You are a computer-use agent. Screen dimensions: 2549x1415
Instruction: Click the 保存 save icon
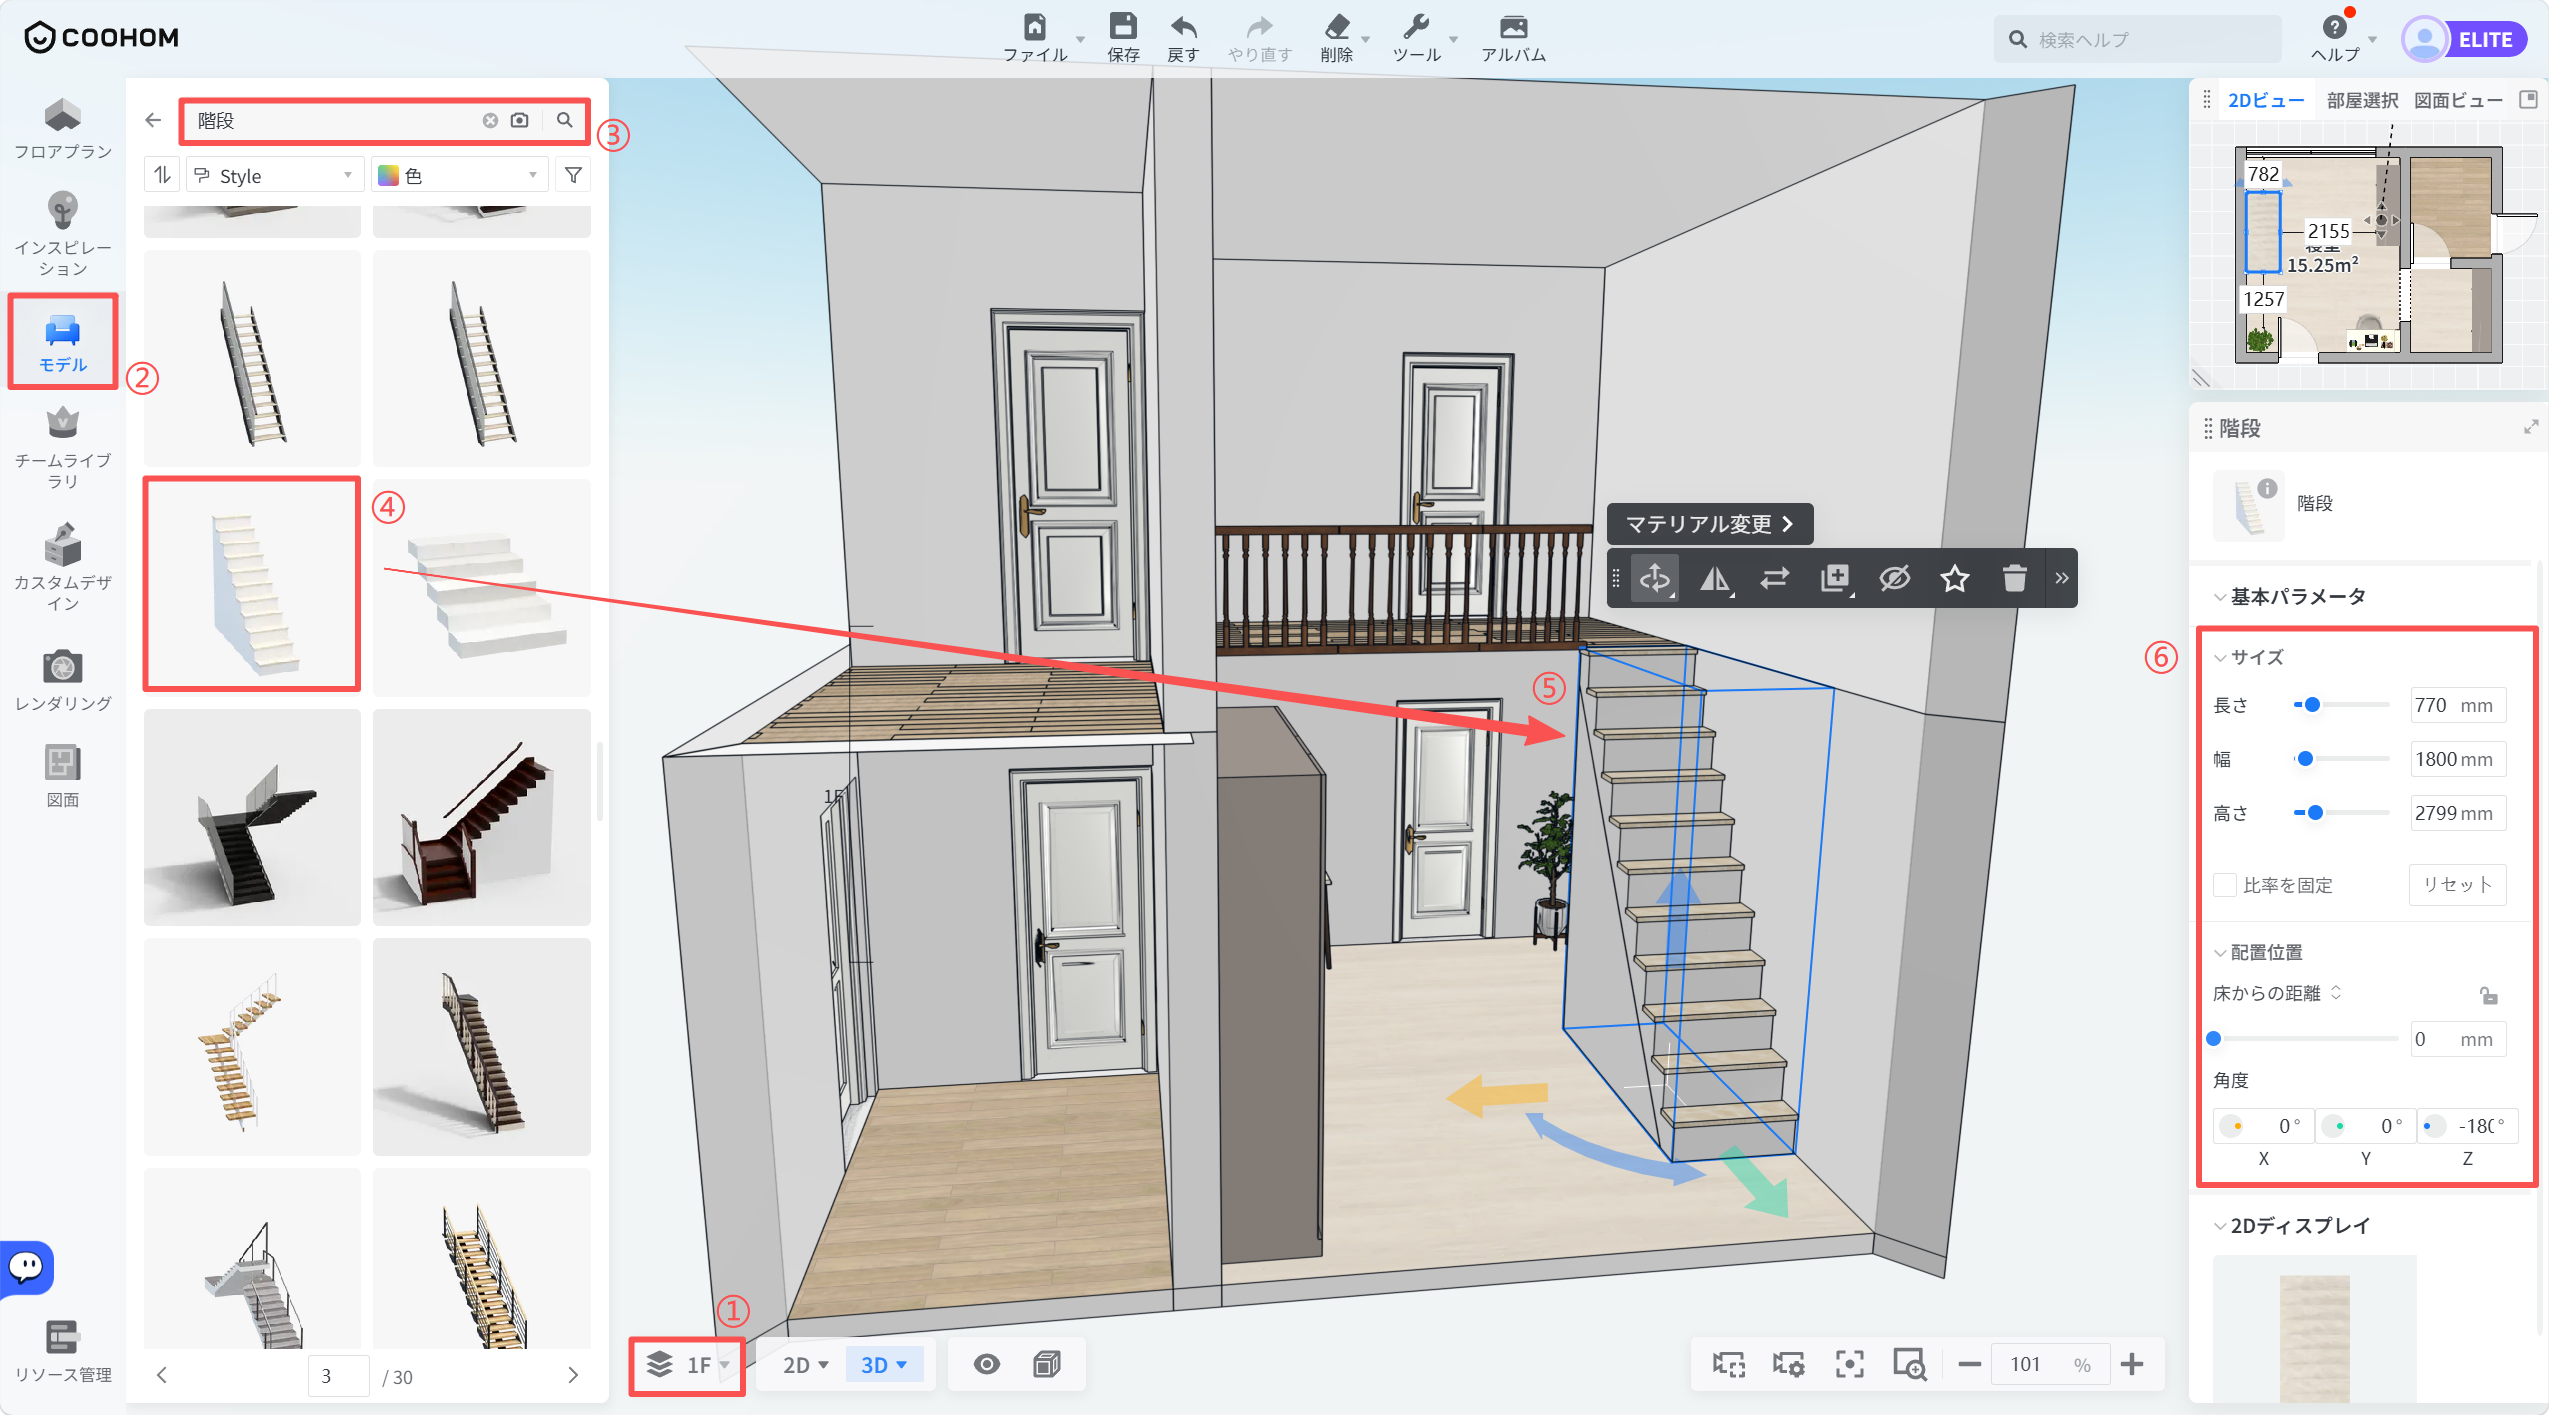pyautogui.click(x=1123, y=38)
